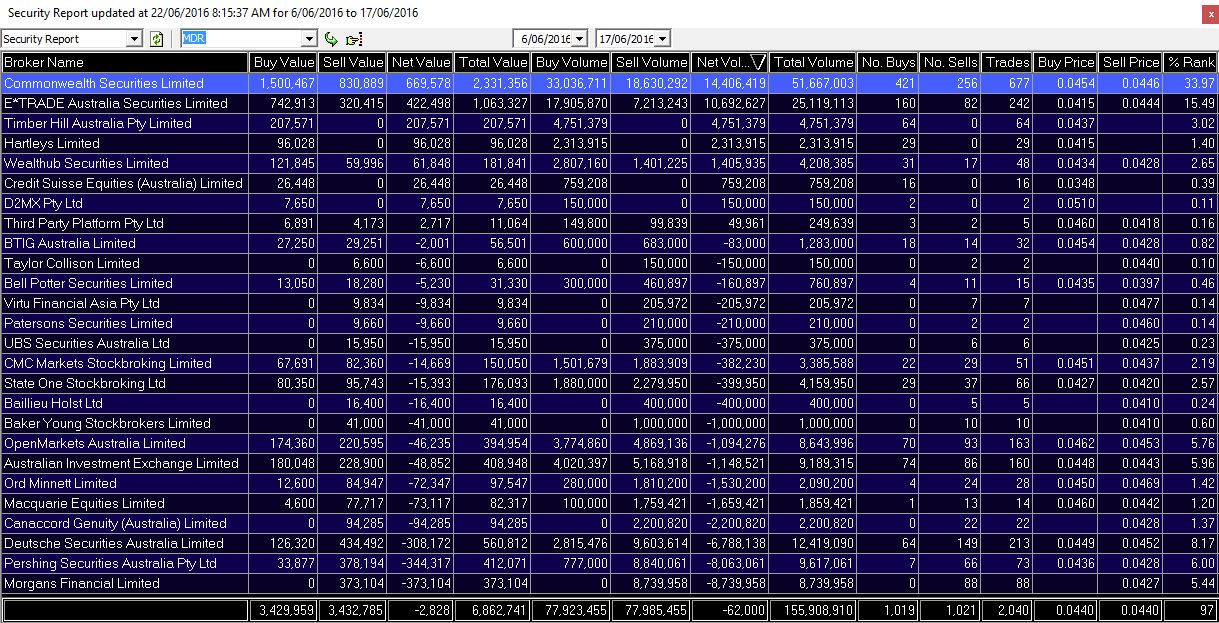Open the 17/06/2016 end date picker
Screen dimensions: 1219x623
point(661,39)
